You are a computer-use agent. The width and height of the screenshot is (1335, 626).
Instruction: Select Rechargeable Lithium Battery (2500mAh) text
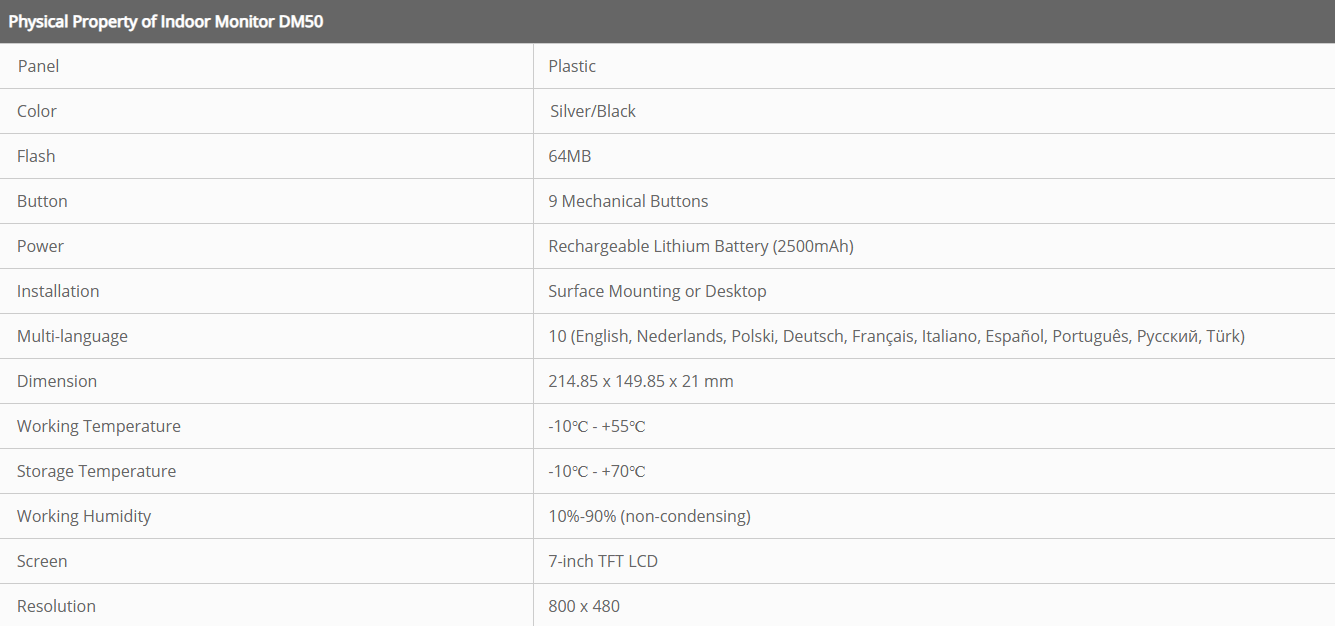[700, 246]
